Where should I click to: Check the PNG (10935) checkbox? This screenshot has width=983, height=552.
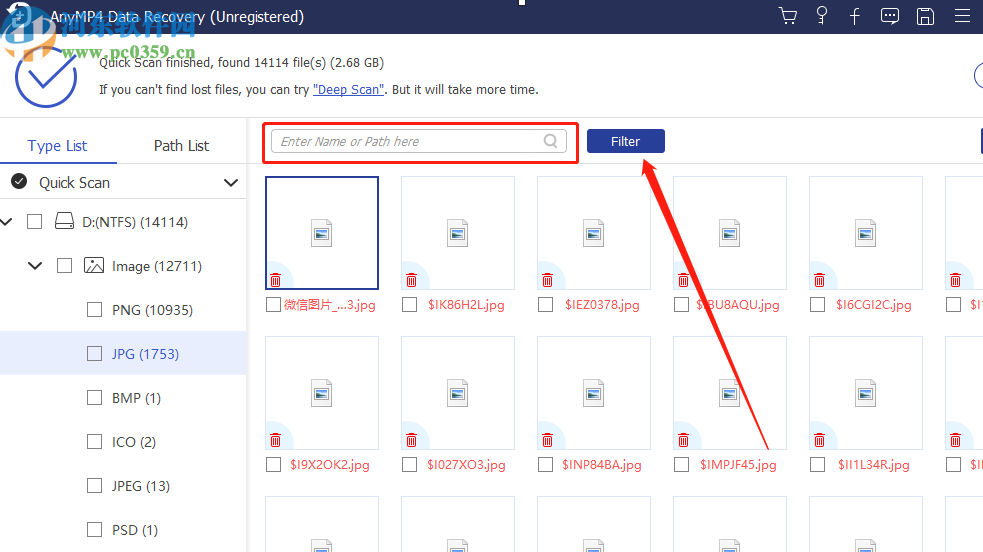tap(95, 310)
